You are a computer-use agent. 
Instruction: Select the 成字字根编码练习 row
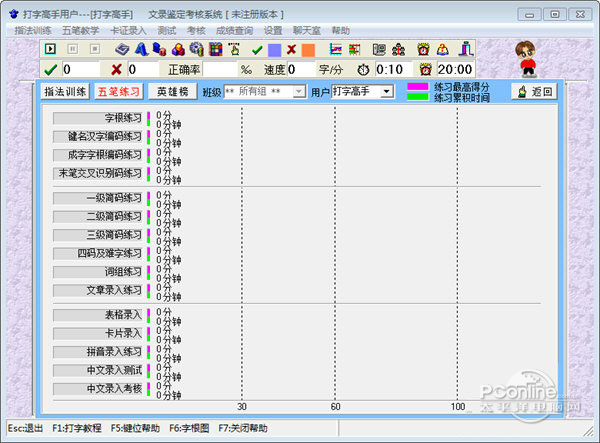pos(98,155)
